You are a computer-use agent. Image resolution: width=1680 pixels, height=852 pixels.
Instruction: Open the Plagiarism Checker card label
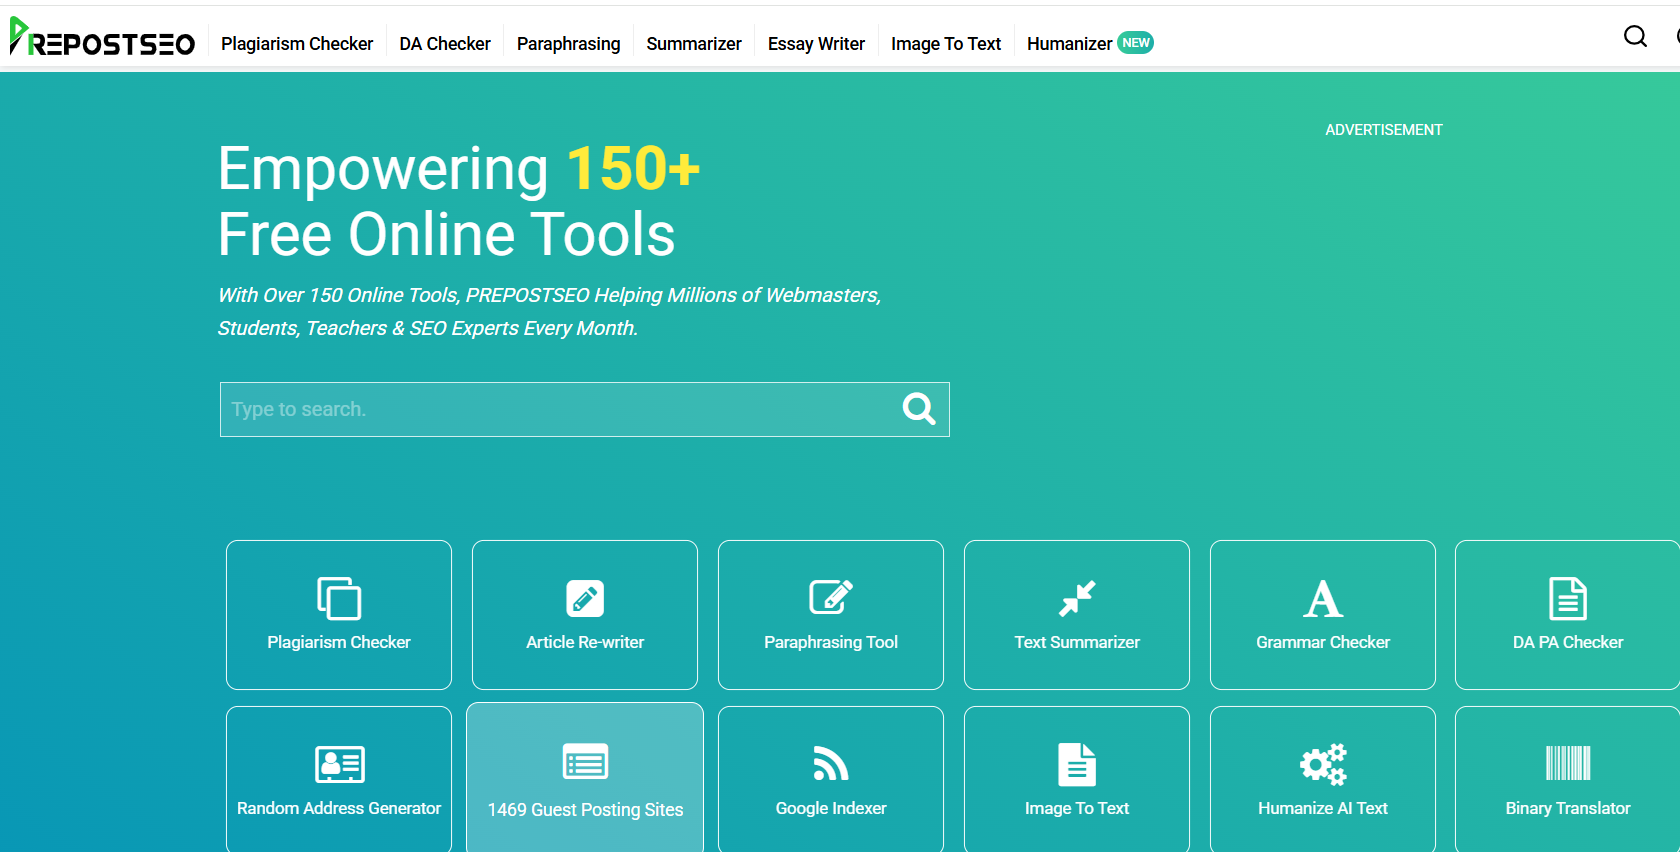pos(339,642)
